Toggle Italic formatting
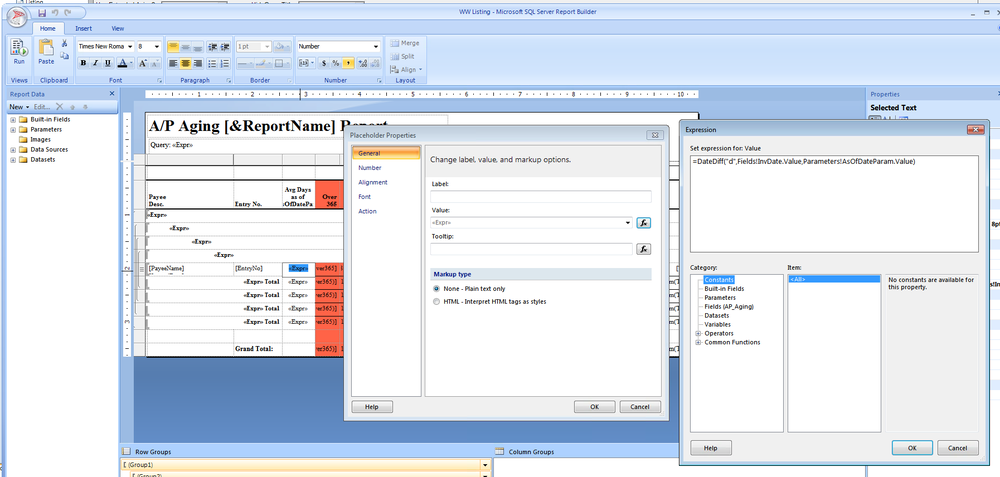Screen dimensions: 1000x477 point(96,63)
